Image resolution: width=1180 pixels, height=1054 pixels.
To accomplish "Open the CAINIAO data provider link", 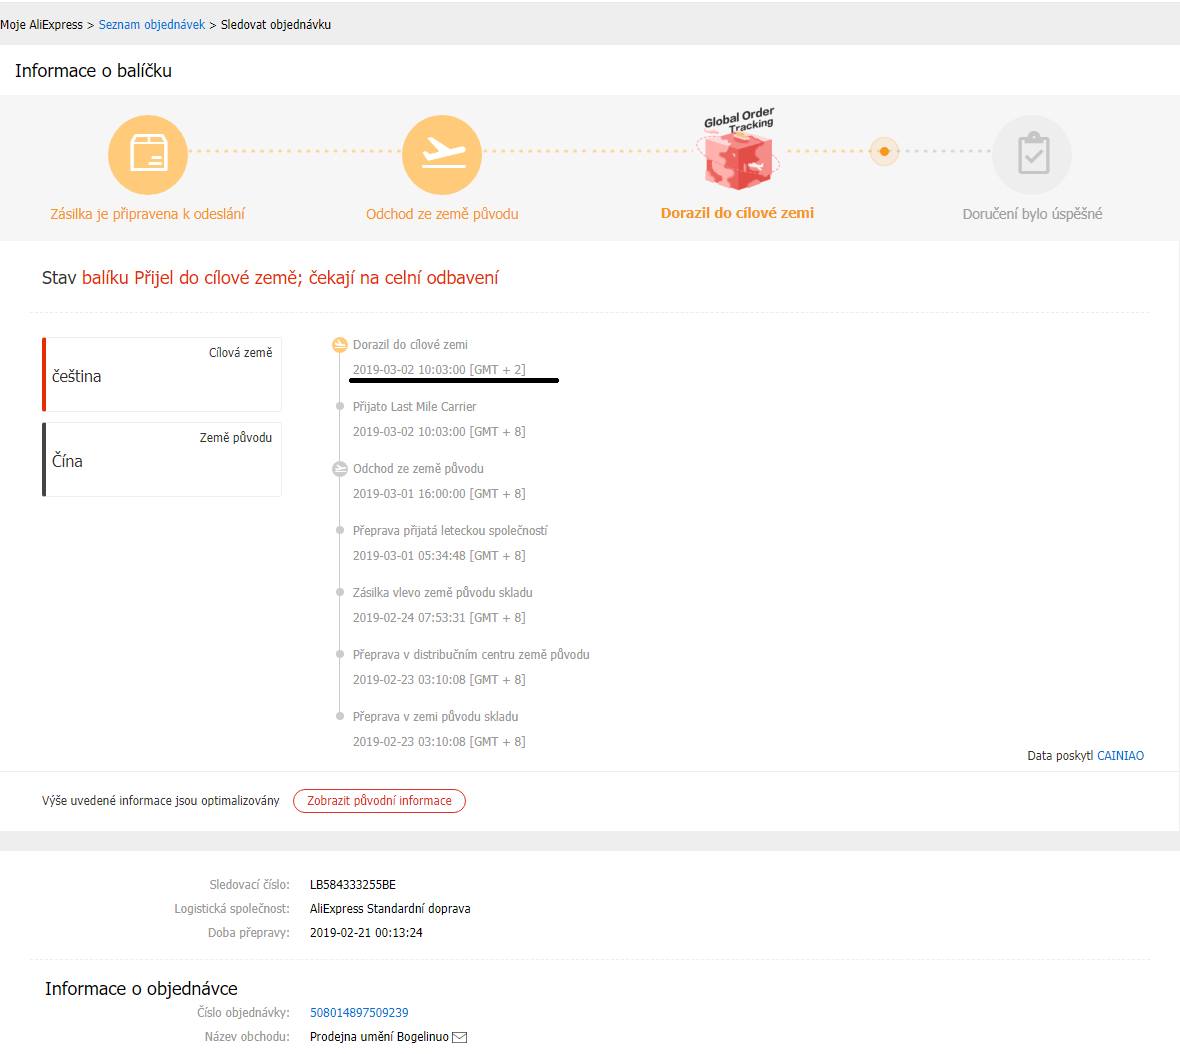I will 1120,756.
